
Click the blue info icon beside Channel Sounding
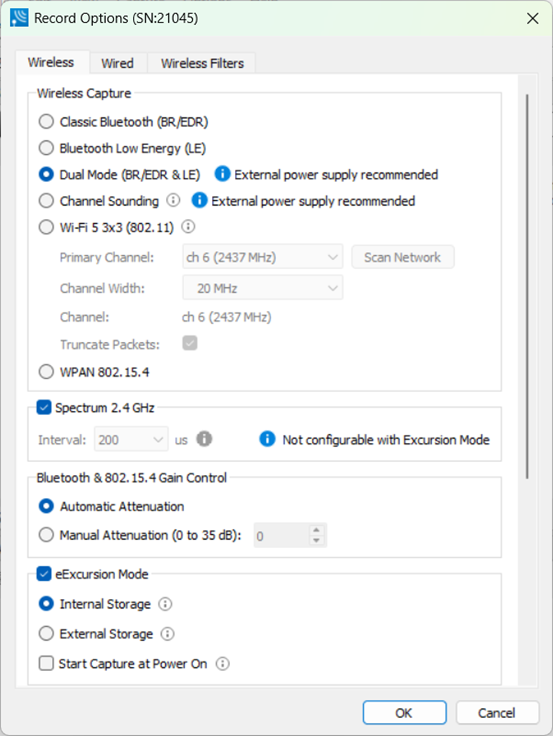coord(200,200)
